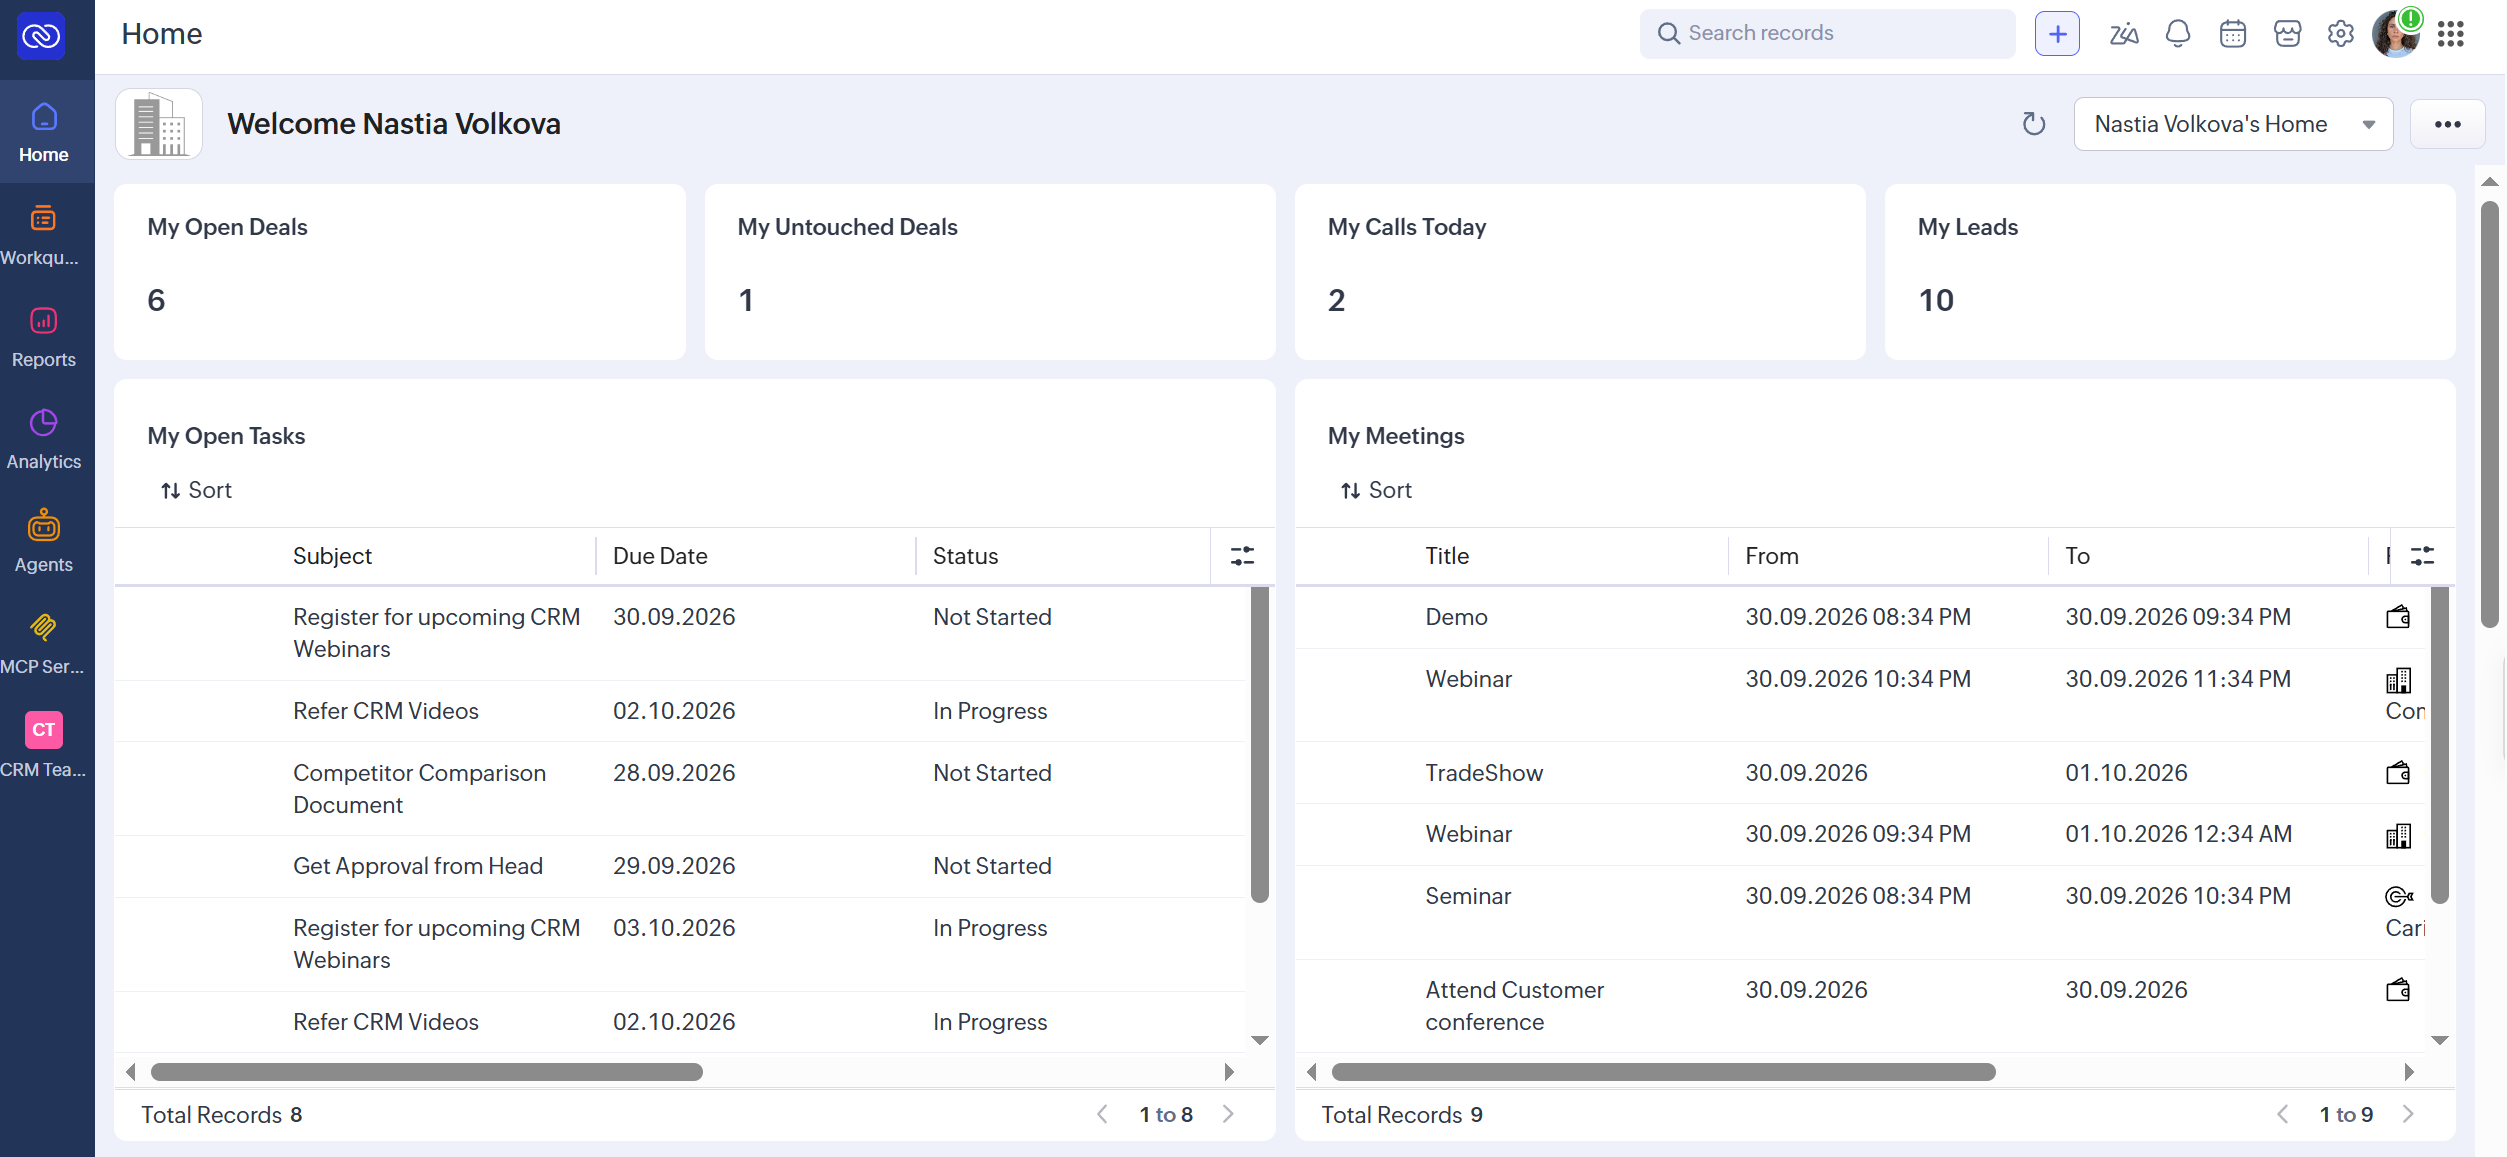
Task: Open the notifications bell
Action: click(x=2178, y=34)
